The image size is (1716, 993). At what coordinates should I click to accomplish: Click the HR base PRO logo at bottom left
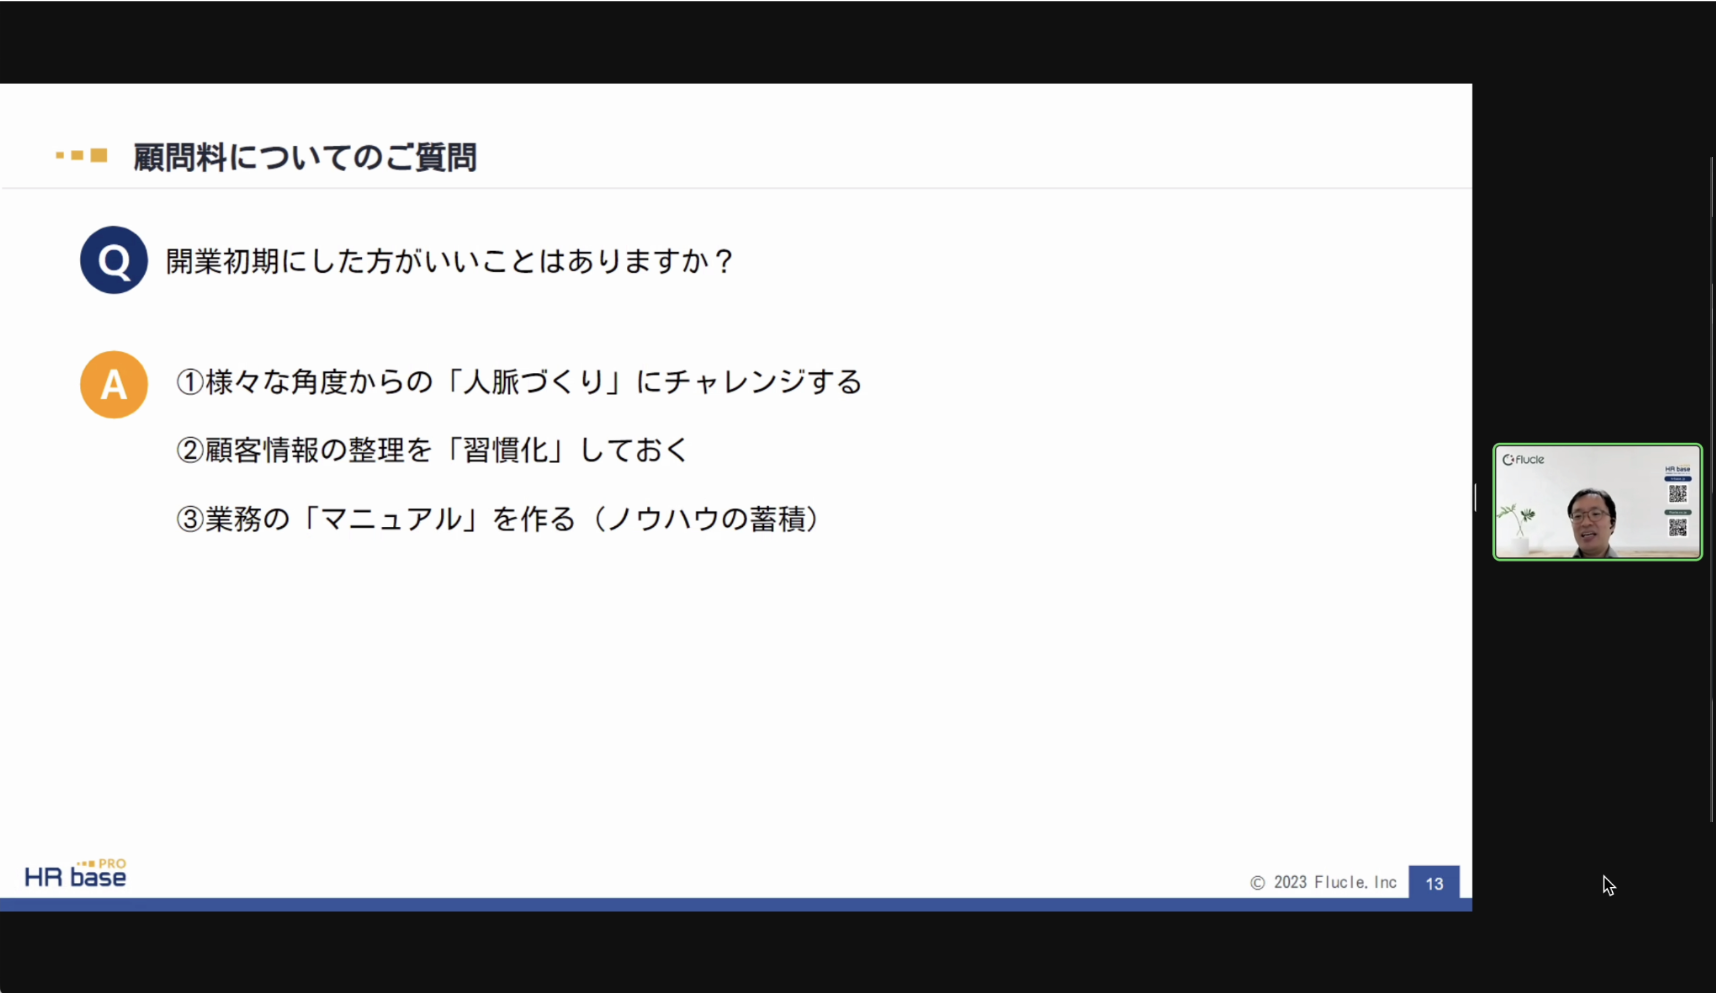(x=75, y=871)
